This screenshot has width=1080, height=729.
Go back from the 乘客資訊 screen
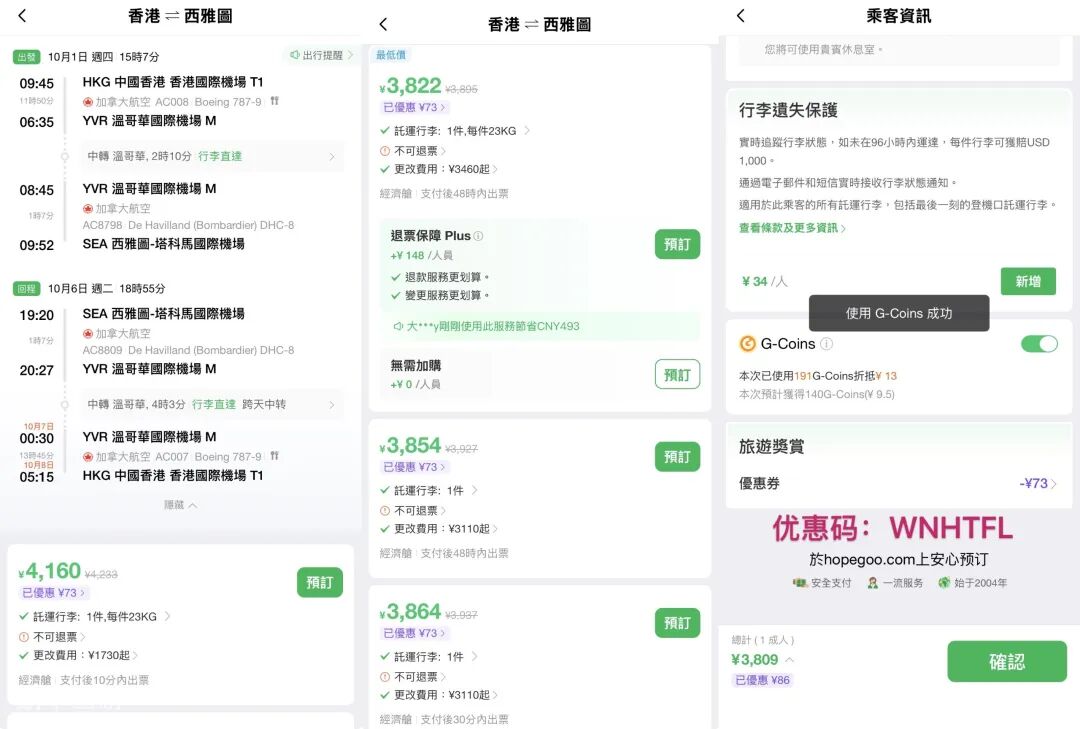pyautogui.click(x=740, y=15)
